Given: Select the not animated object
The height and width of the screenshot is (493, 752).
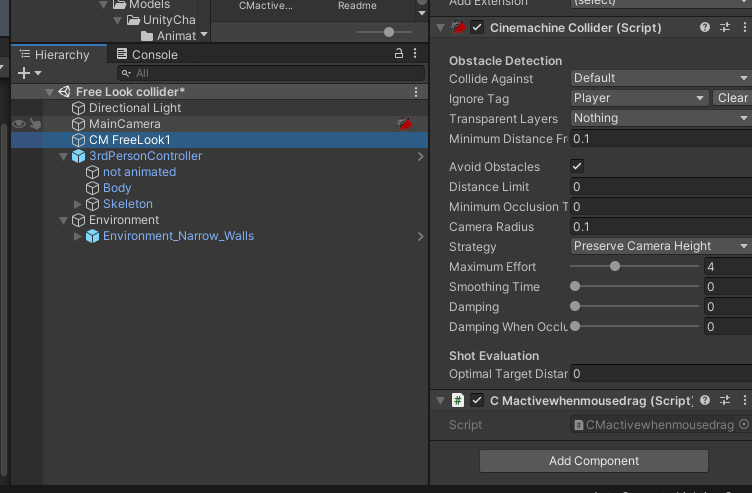Looking at the screenshot, I should point(139,172).
